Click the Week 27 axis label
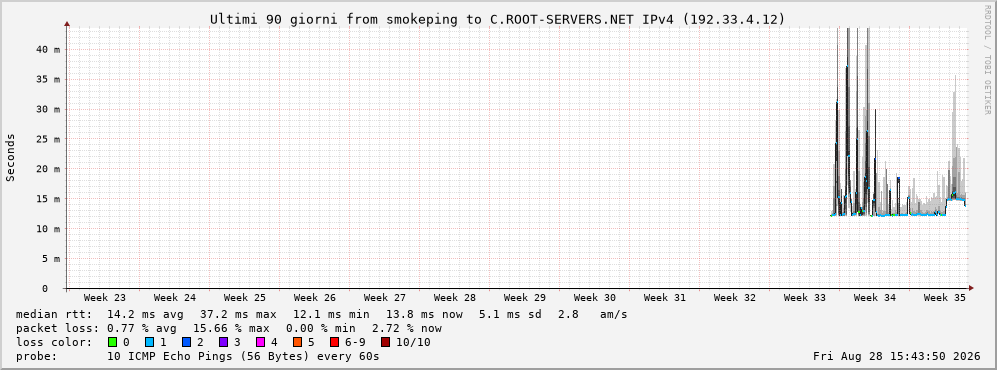Screen dimensions: 997x370 coord(385,298)
